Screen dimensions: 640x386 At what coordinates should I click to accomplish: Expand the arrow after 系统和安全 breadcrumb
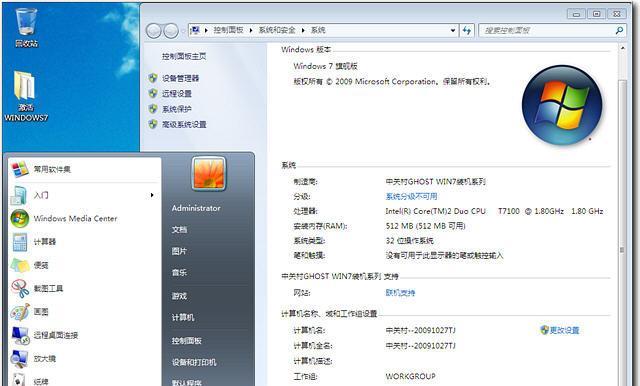(x=303, y=30)
